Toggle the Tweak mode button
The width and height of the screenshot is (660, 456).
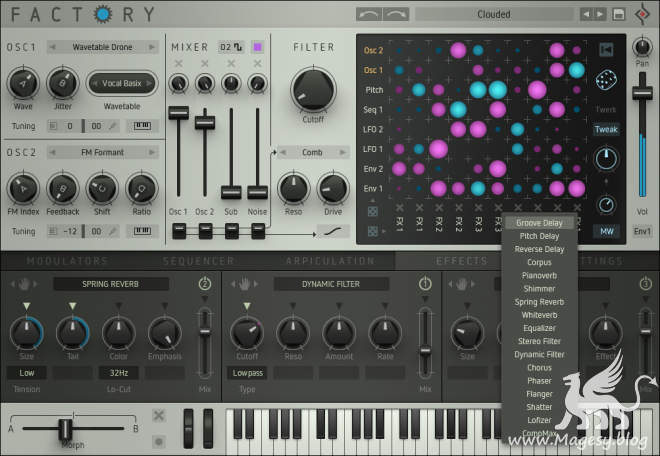coord(606,129)
